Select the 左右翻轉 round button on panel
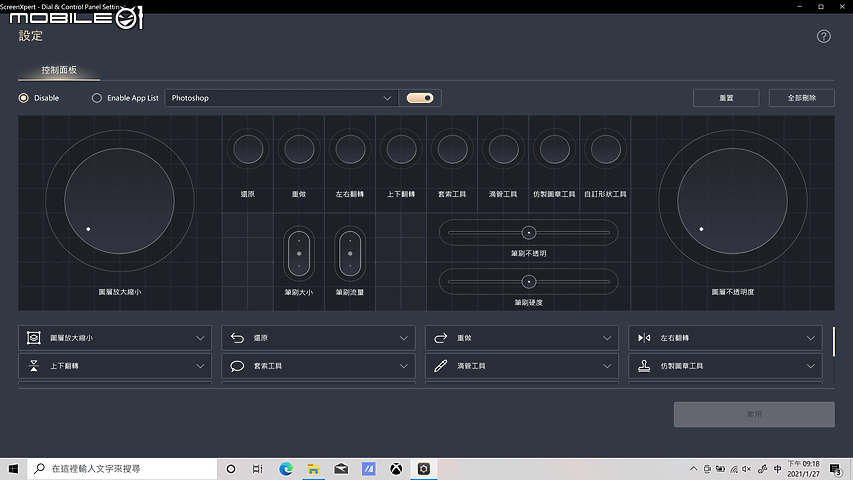The image size is (853, 480). [x=350, y=149]
